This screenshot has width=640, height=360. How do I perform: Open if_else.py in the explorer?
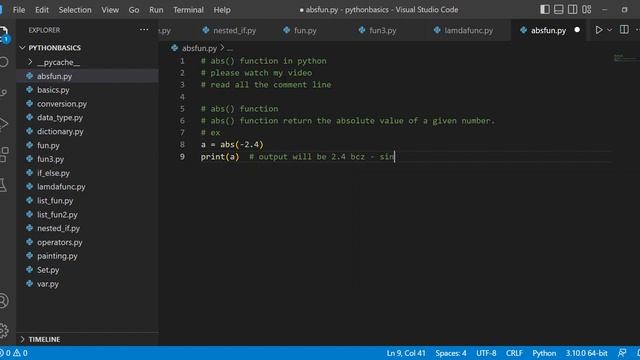pyautogui.click(x=53, y=173)
